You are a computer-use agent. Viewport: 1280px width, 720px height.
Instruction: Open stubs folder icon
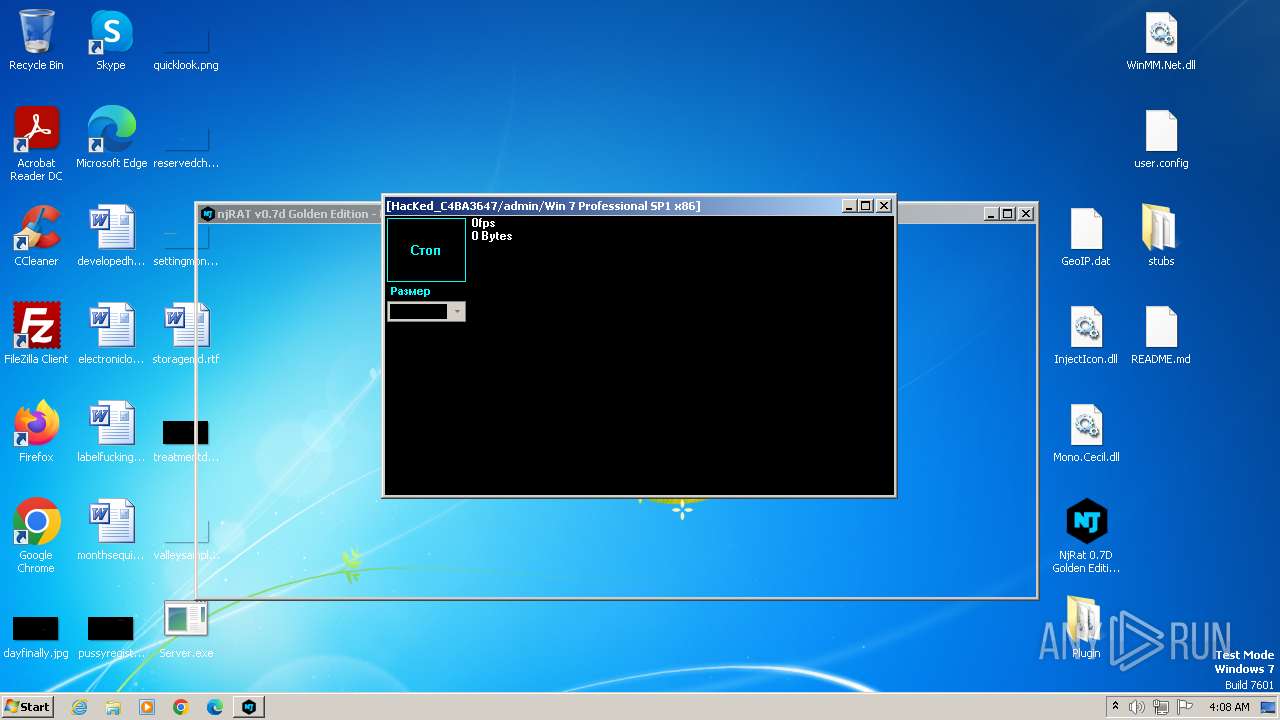tap(1161, 237)
